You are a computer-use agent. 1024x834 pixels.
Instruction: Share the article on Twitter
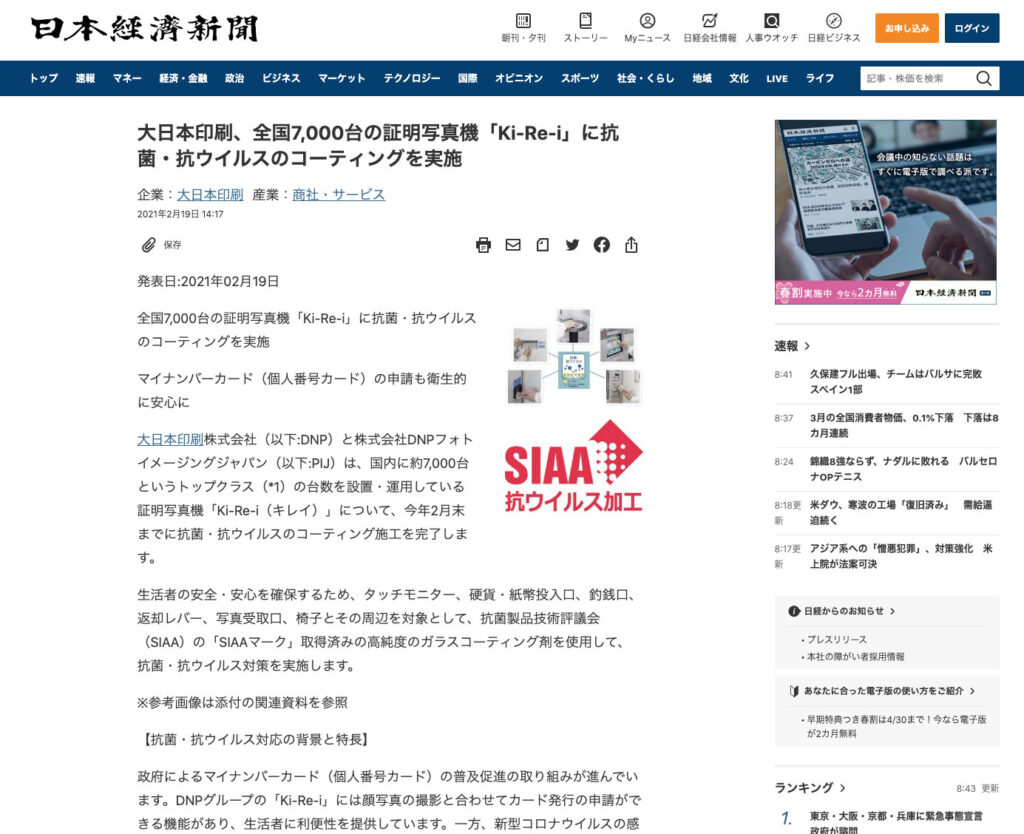(572, 245)
